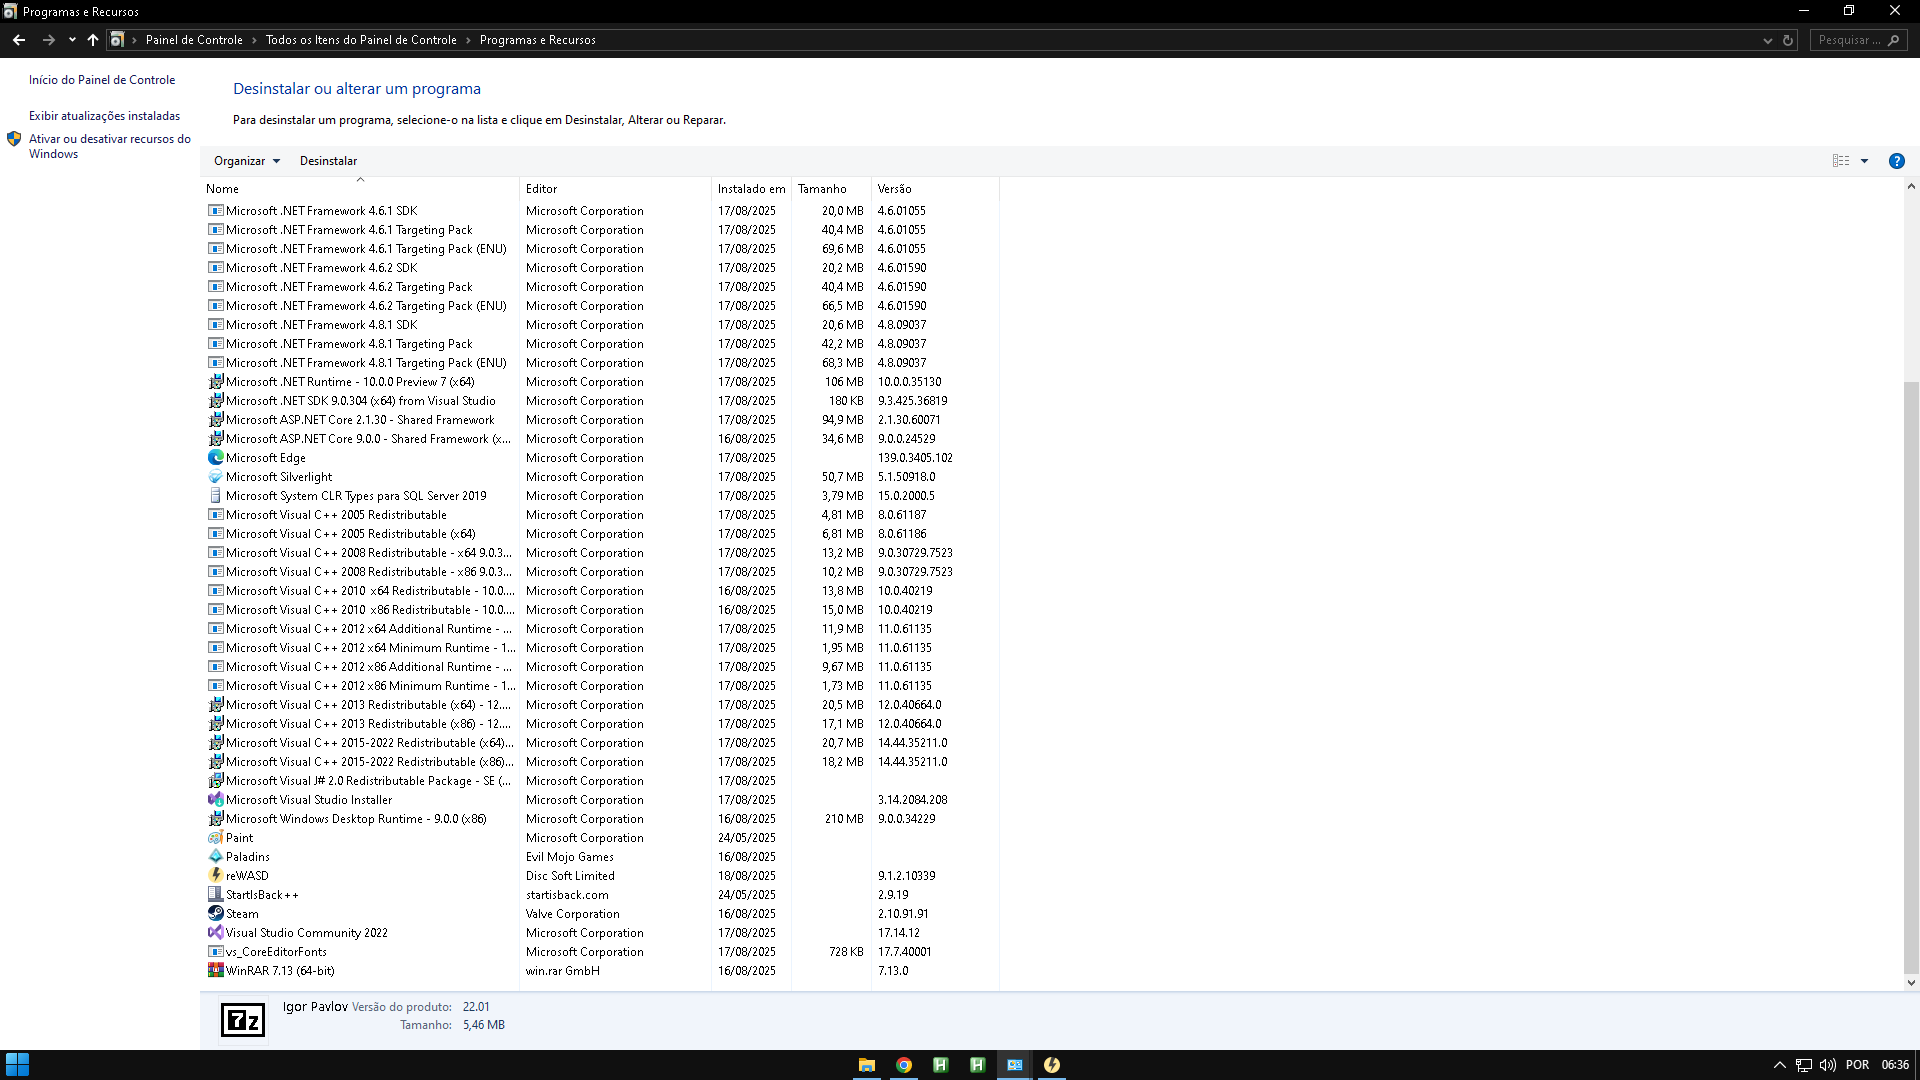Sort by the Versão column header
This screenshot has height=1080, width=1920.
coord(935,188)
